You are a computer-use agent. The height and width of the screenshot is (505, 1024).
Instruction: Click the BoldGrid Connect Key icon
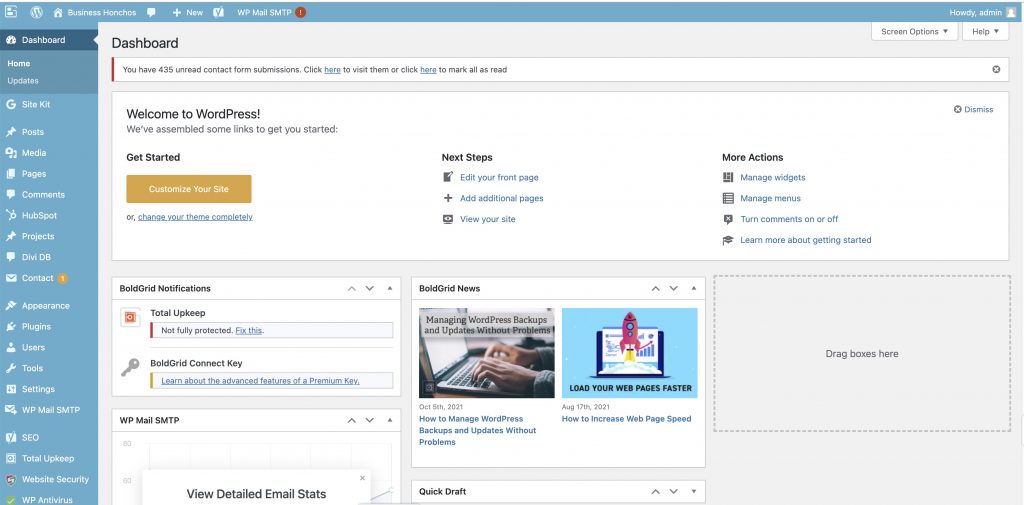(x=130, y=367)
